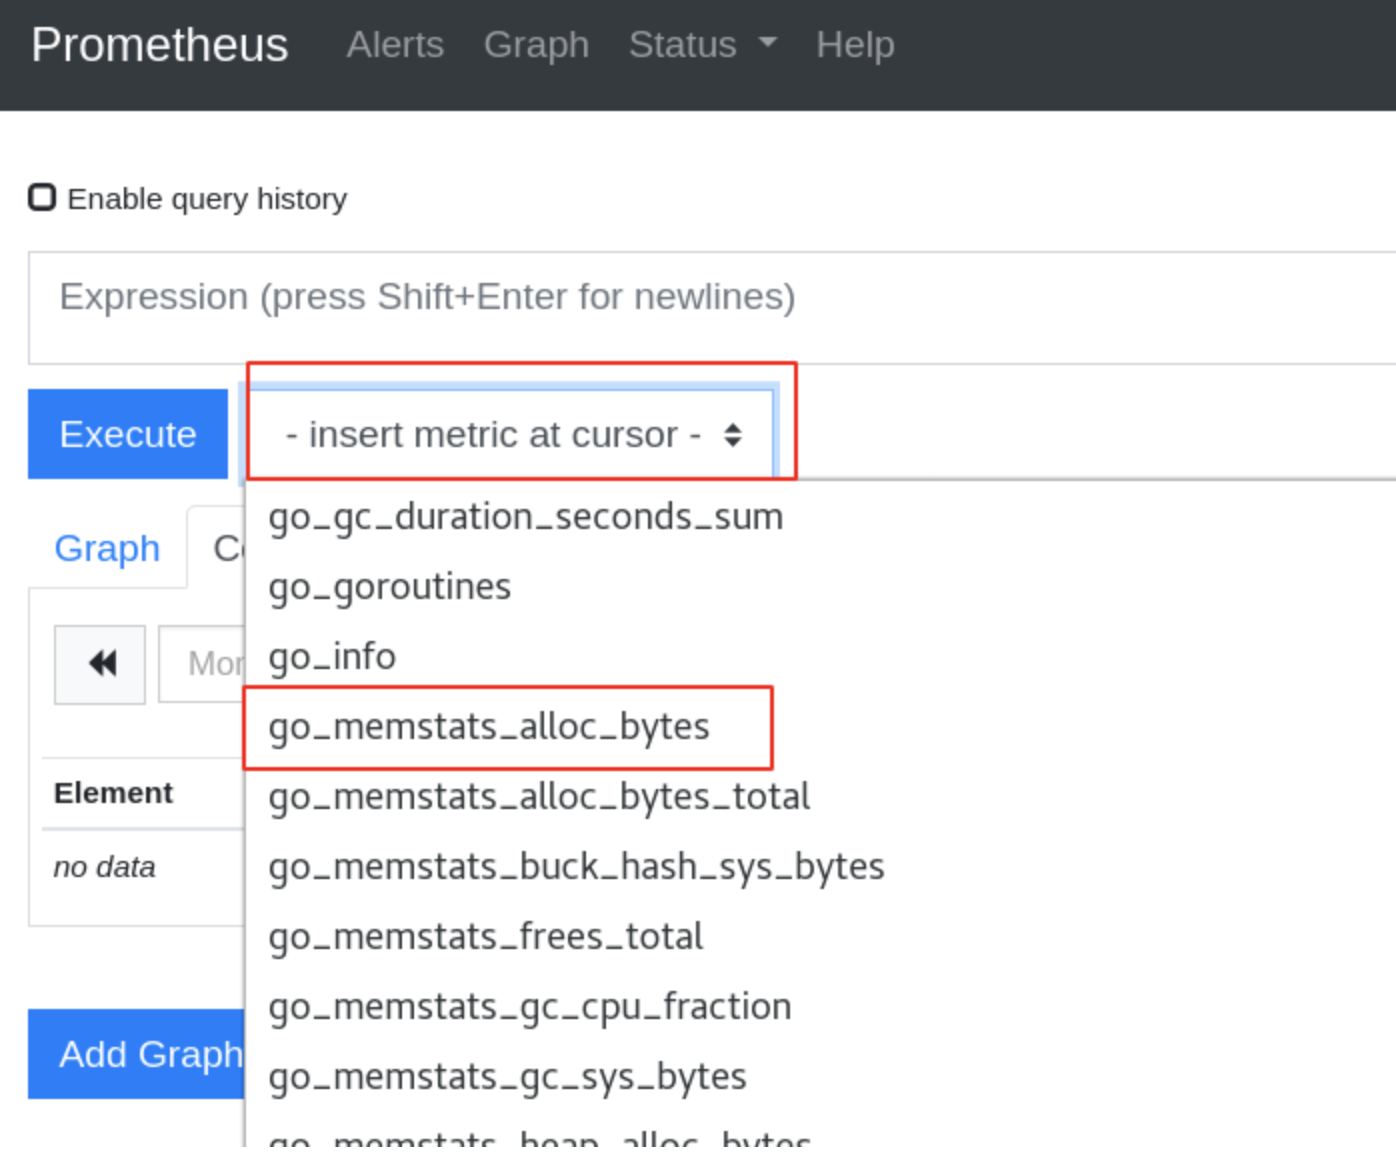Focus the Expression input field

pos(712,308)
